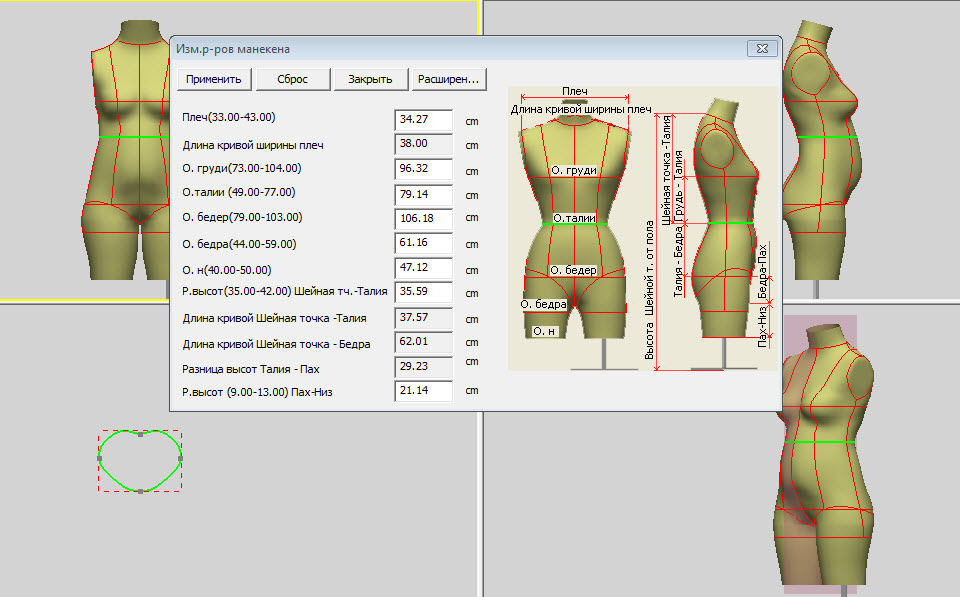
Task: Click the Разница высот Талия - Пах field
Action: 424,368
